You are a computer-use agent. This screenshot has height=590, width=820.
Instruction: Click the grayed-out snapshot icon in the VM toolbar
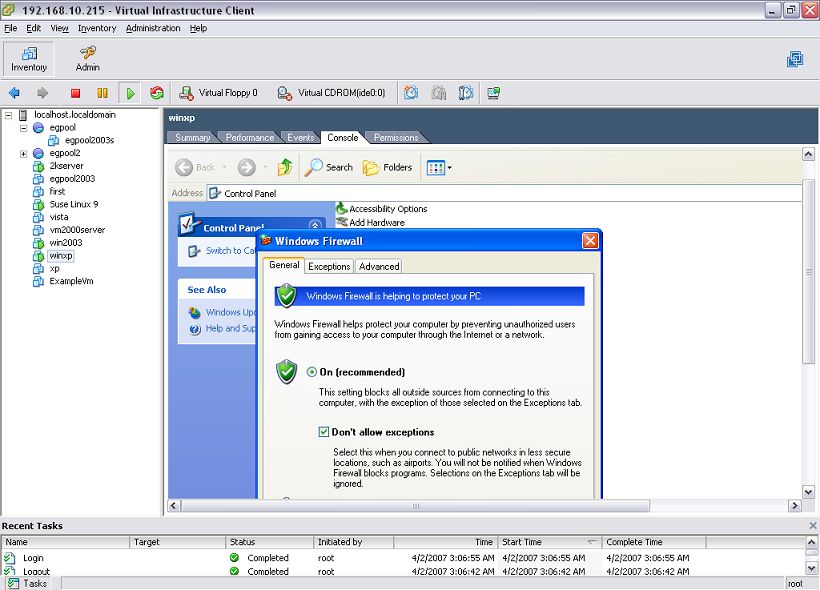[x=439, y=93]
